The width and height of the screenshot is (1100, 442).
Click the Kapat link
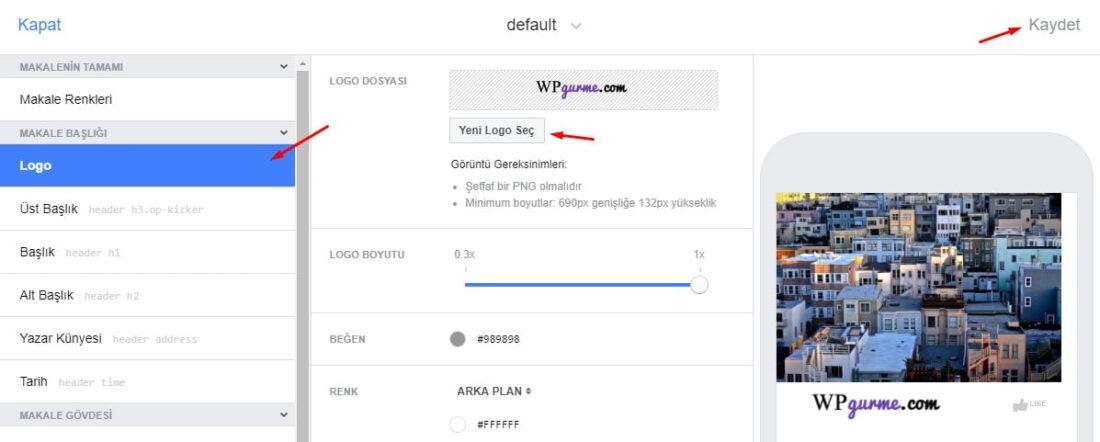point(39,25)
